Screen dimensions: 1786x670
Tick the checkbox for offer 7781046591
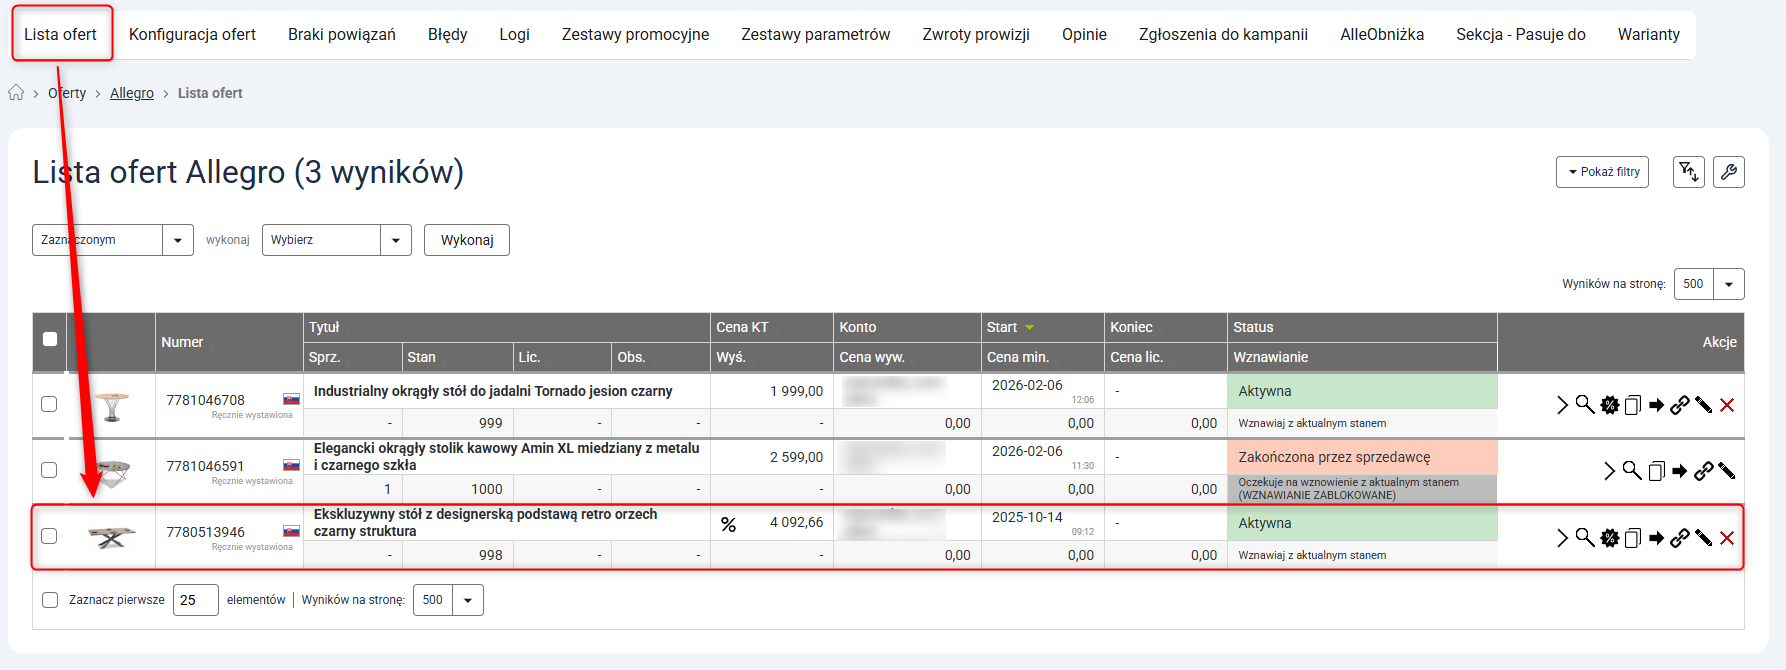coord(49,470)
